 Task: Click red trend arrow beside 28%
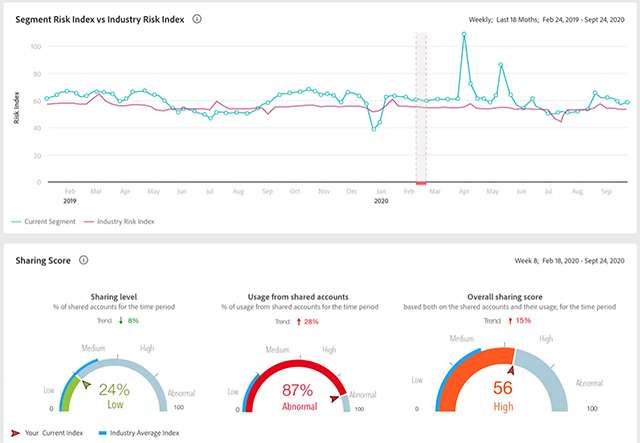pyautogui.click(x=298, y=321)
